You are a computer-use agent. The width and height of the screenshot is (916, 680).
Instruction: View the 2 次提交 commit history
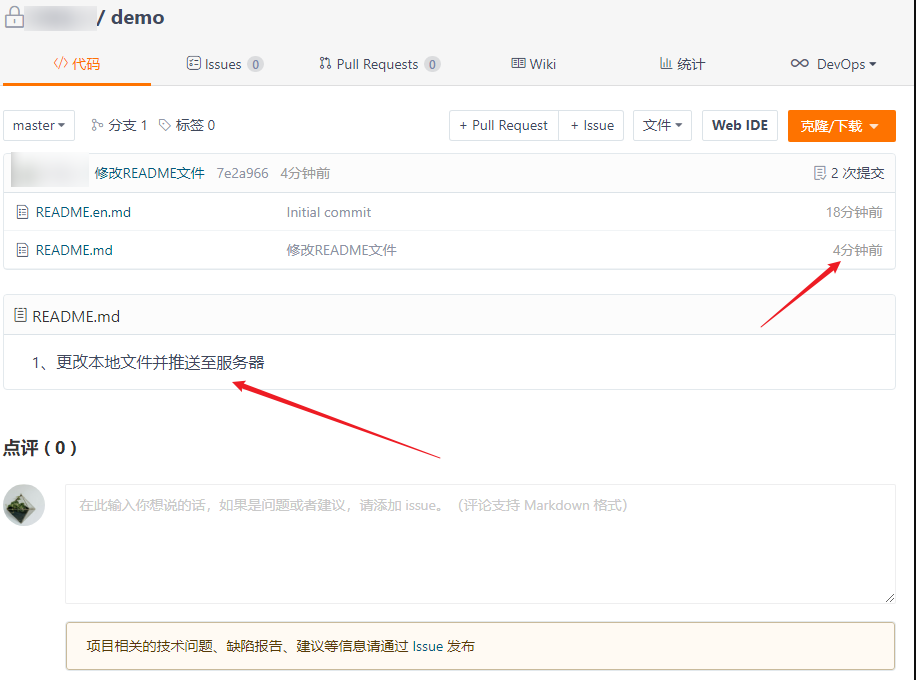point(849,173)
